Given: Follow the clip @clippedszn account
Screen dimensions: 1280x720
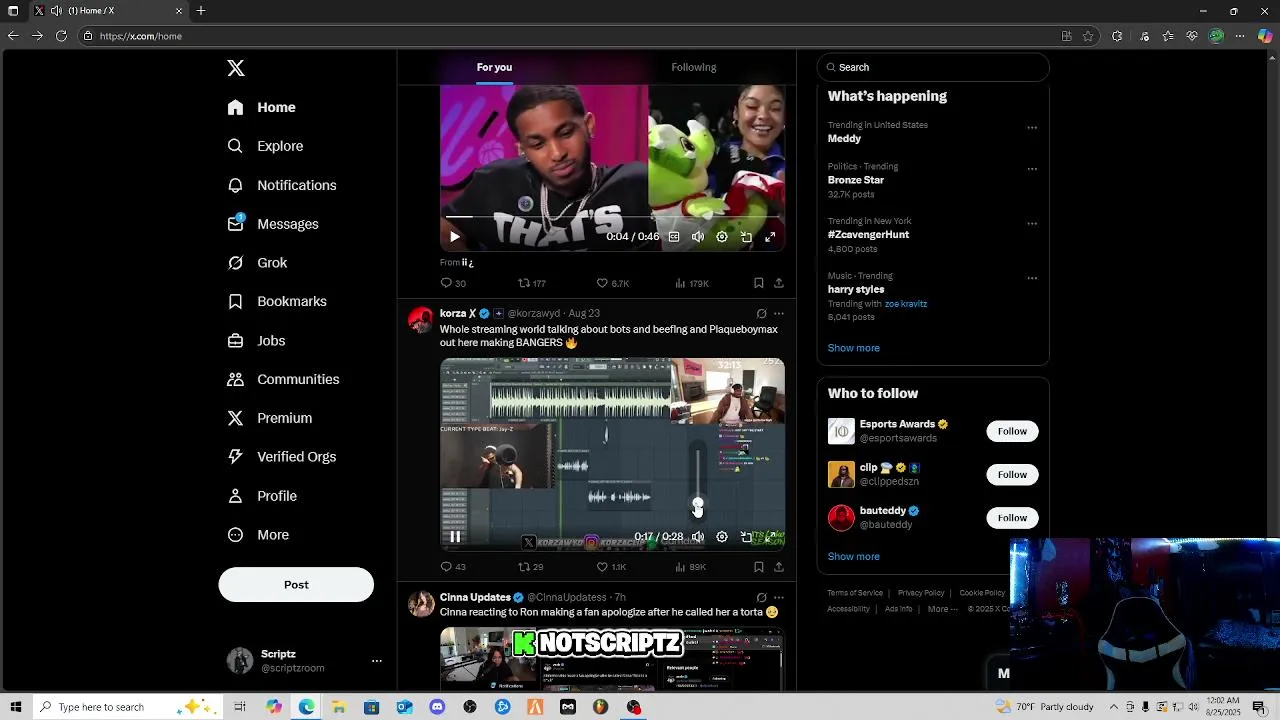Looking at the screenshot, I should (x=1012, y=474).
